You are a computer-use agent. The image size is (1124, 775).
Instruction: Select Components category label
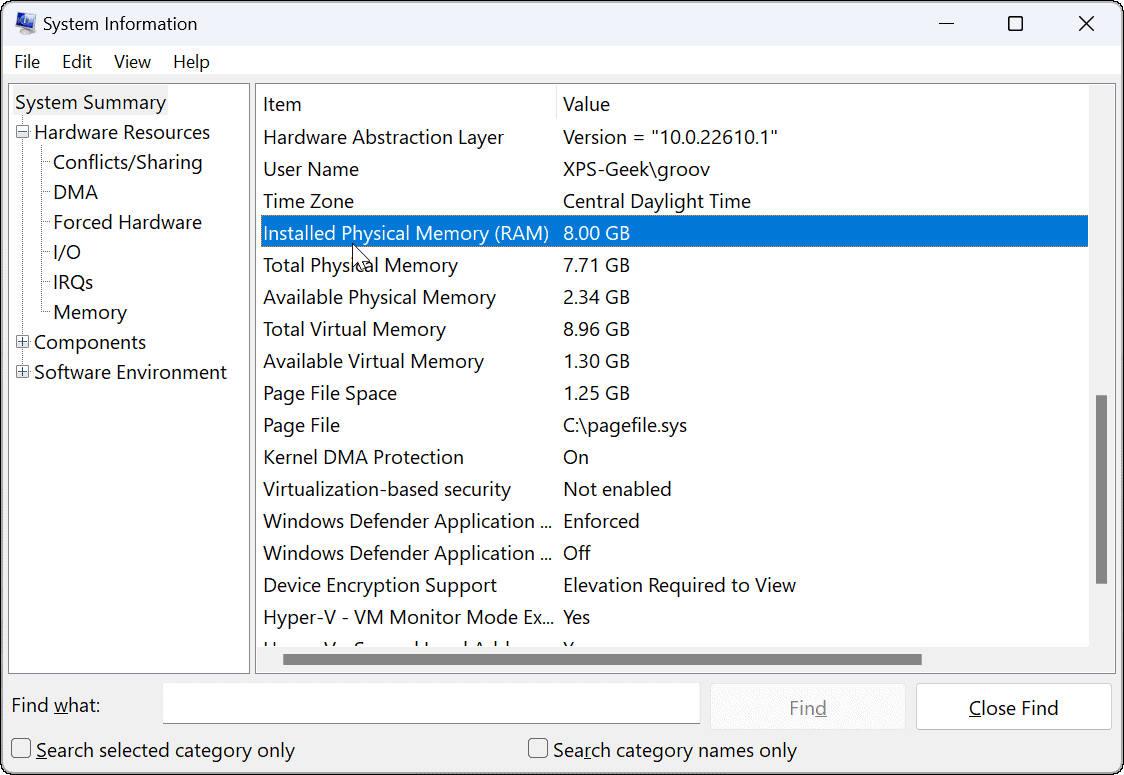pos(90,343)
